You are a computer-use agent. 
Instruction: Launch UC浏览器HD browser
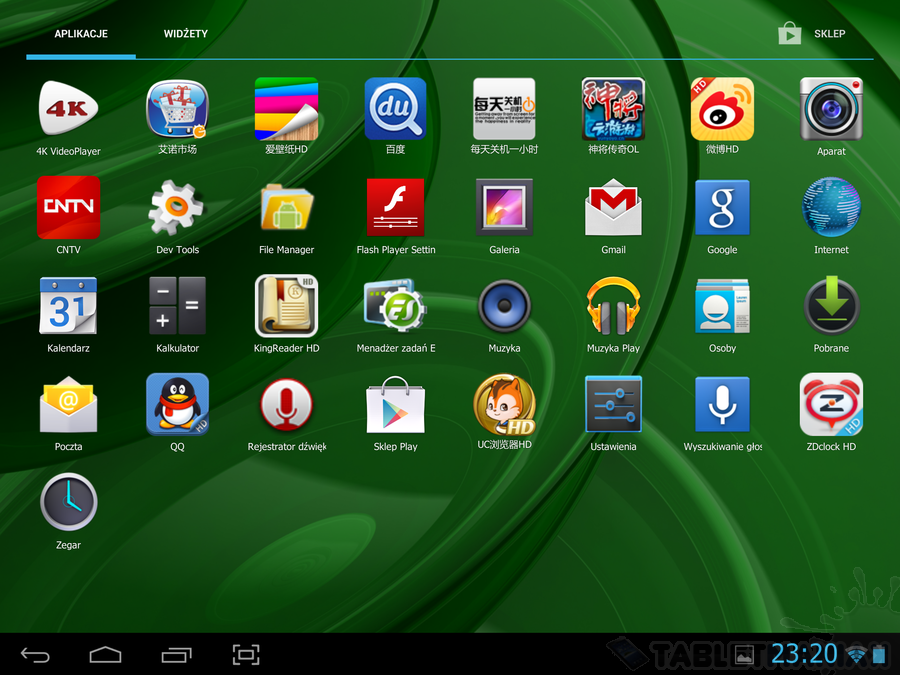click(x=504, y=404)
